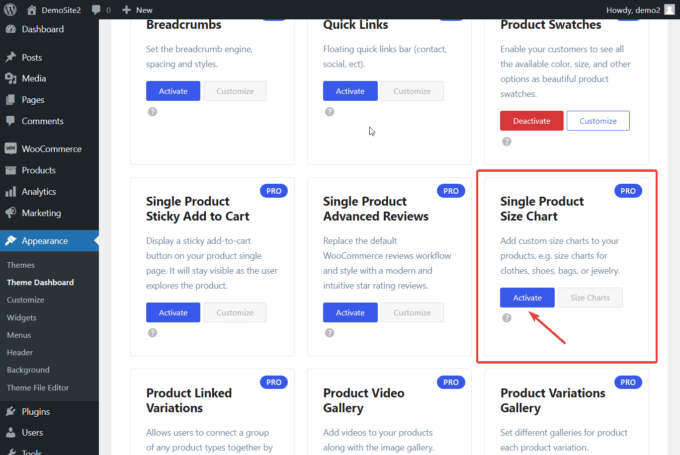The width and height of the screenshot is (680, 455).
Task: Open the comments bubble icon in admin bar
Action: 96,10
